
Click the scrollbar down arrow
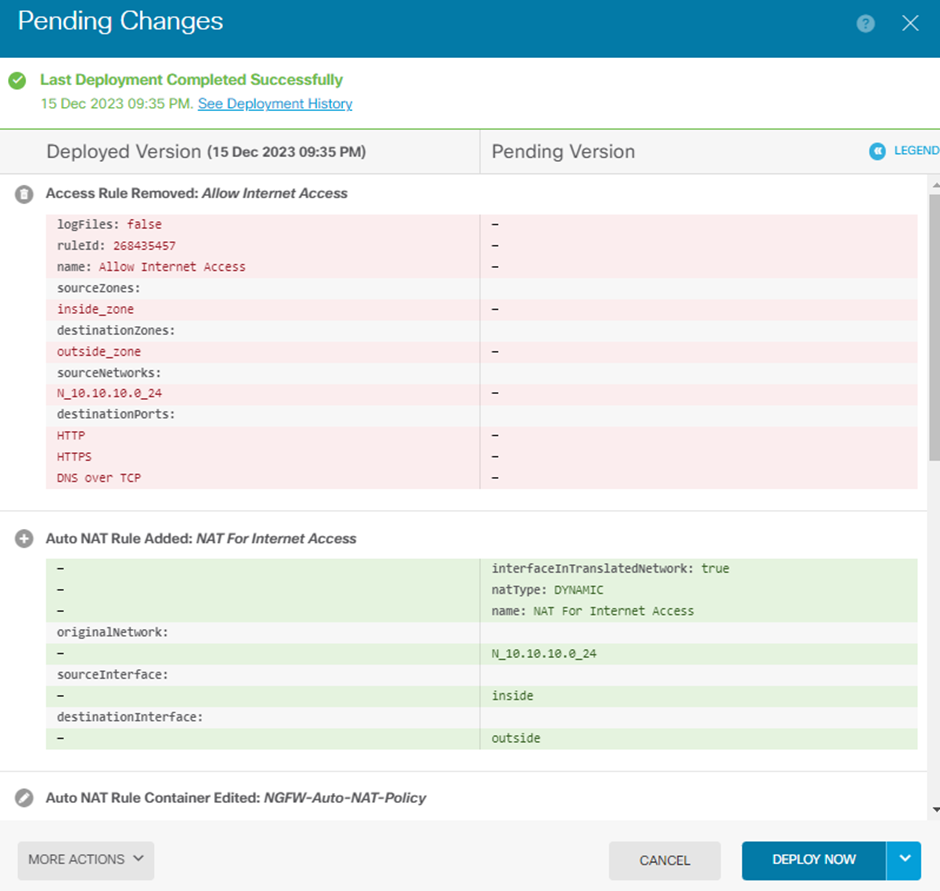point(935,810)
